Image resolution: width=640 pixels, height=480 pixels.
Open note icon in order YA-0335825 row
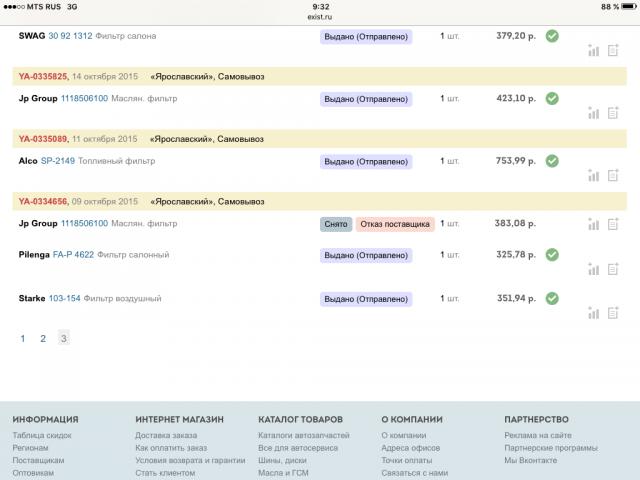tap(613, 113)
